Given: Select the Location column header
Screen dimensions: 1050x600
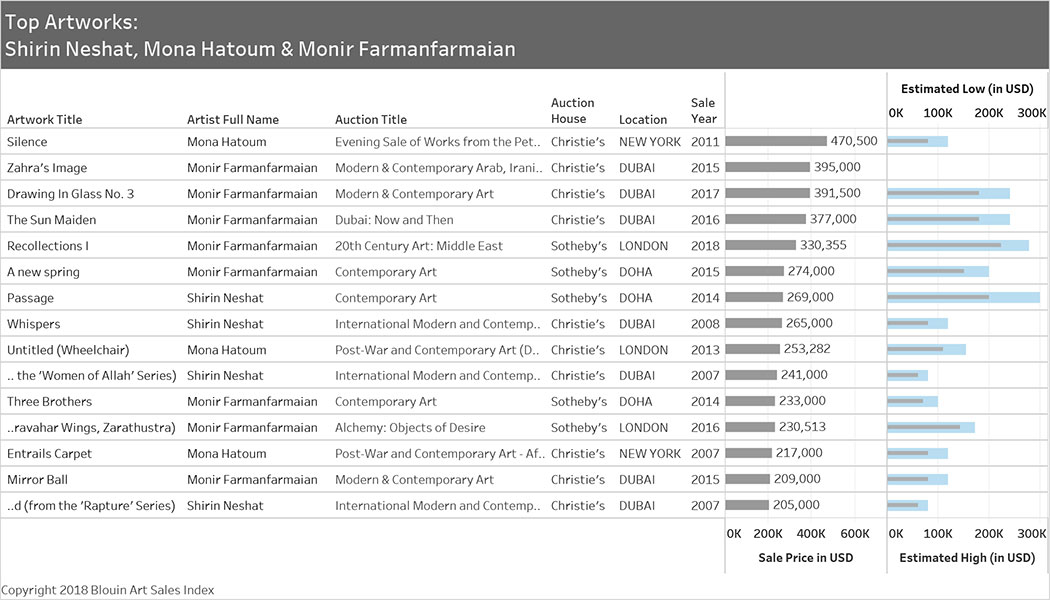Looking at the screenshot, I should [x=643, y=120].
